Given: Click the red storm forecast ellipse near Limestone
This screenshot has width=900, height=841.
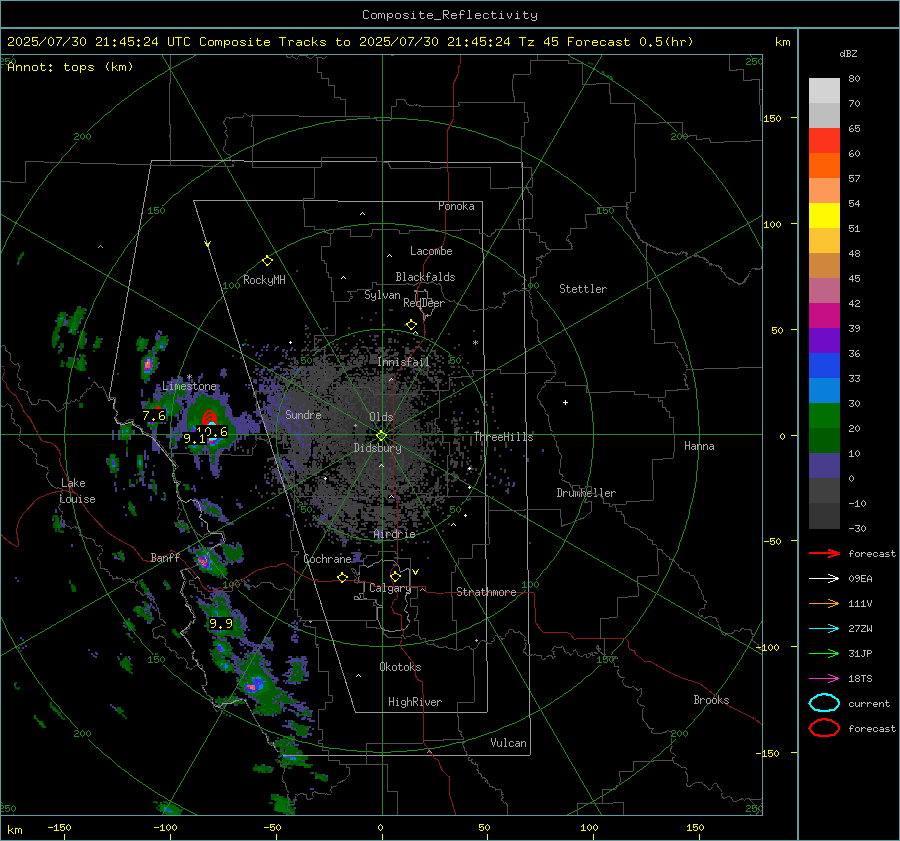Looking at the screenshot, I should tap(210, 418).
